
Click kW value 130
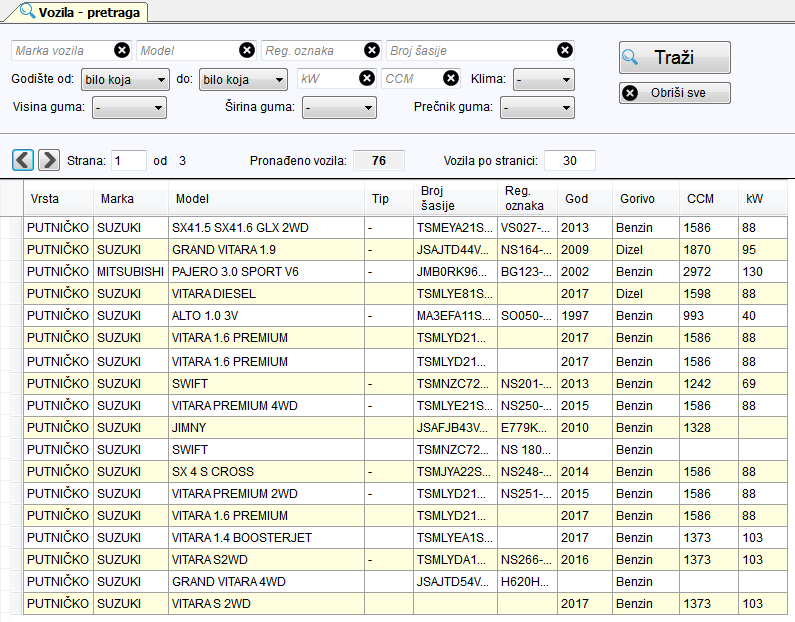click(x=763, y=272)
